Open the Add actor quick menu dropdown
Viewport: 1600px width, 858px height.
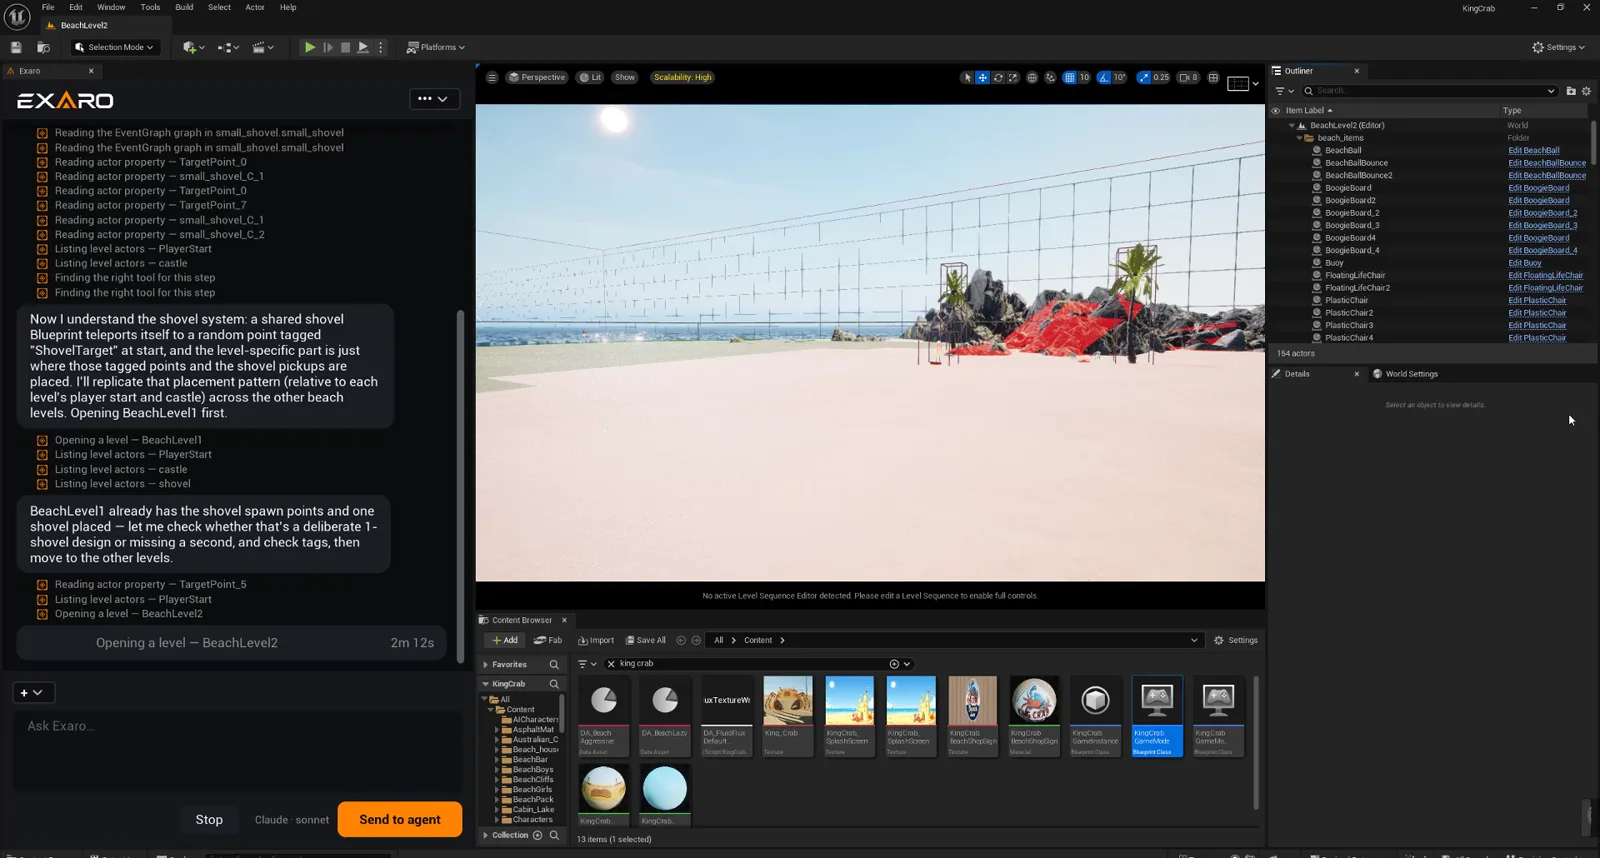[x=194, y=47]
